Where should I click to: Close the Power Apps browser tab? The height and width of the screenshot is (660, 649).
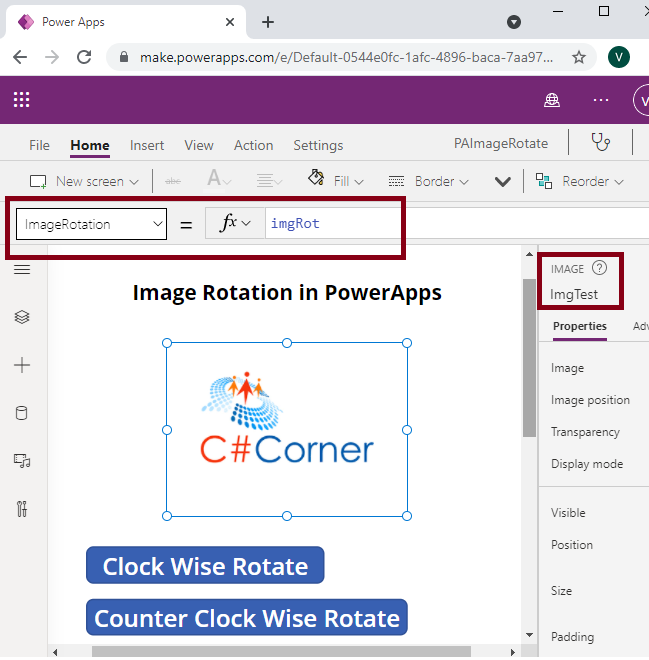230,22
